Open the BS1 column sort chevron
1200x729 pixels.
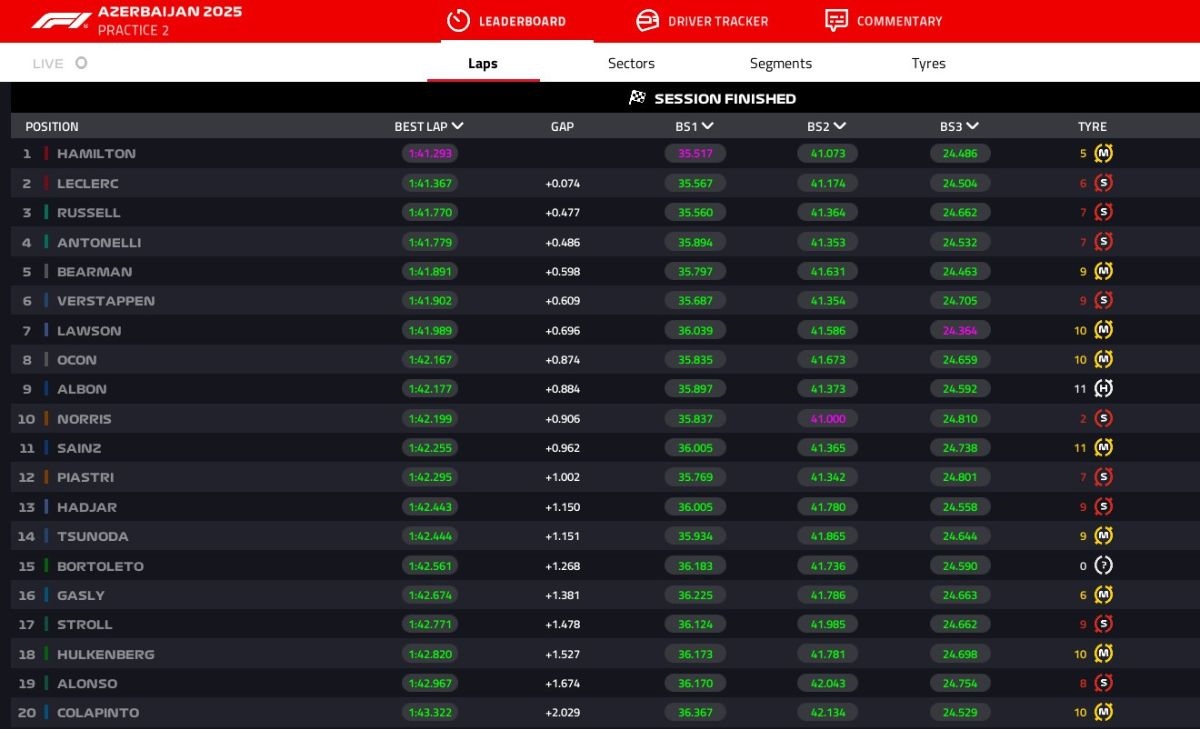coord(709,126)
